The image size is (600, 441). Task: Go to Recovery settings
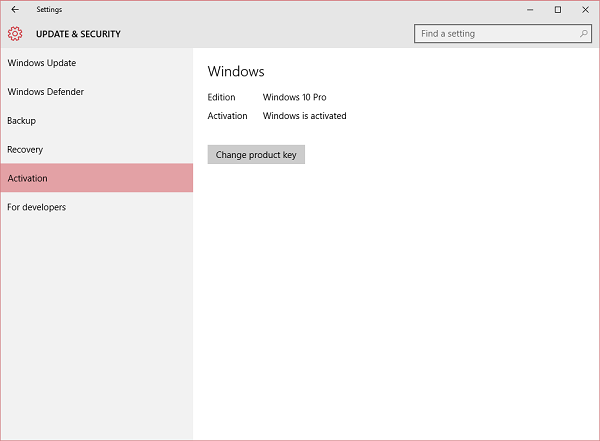[96, 149]
